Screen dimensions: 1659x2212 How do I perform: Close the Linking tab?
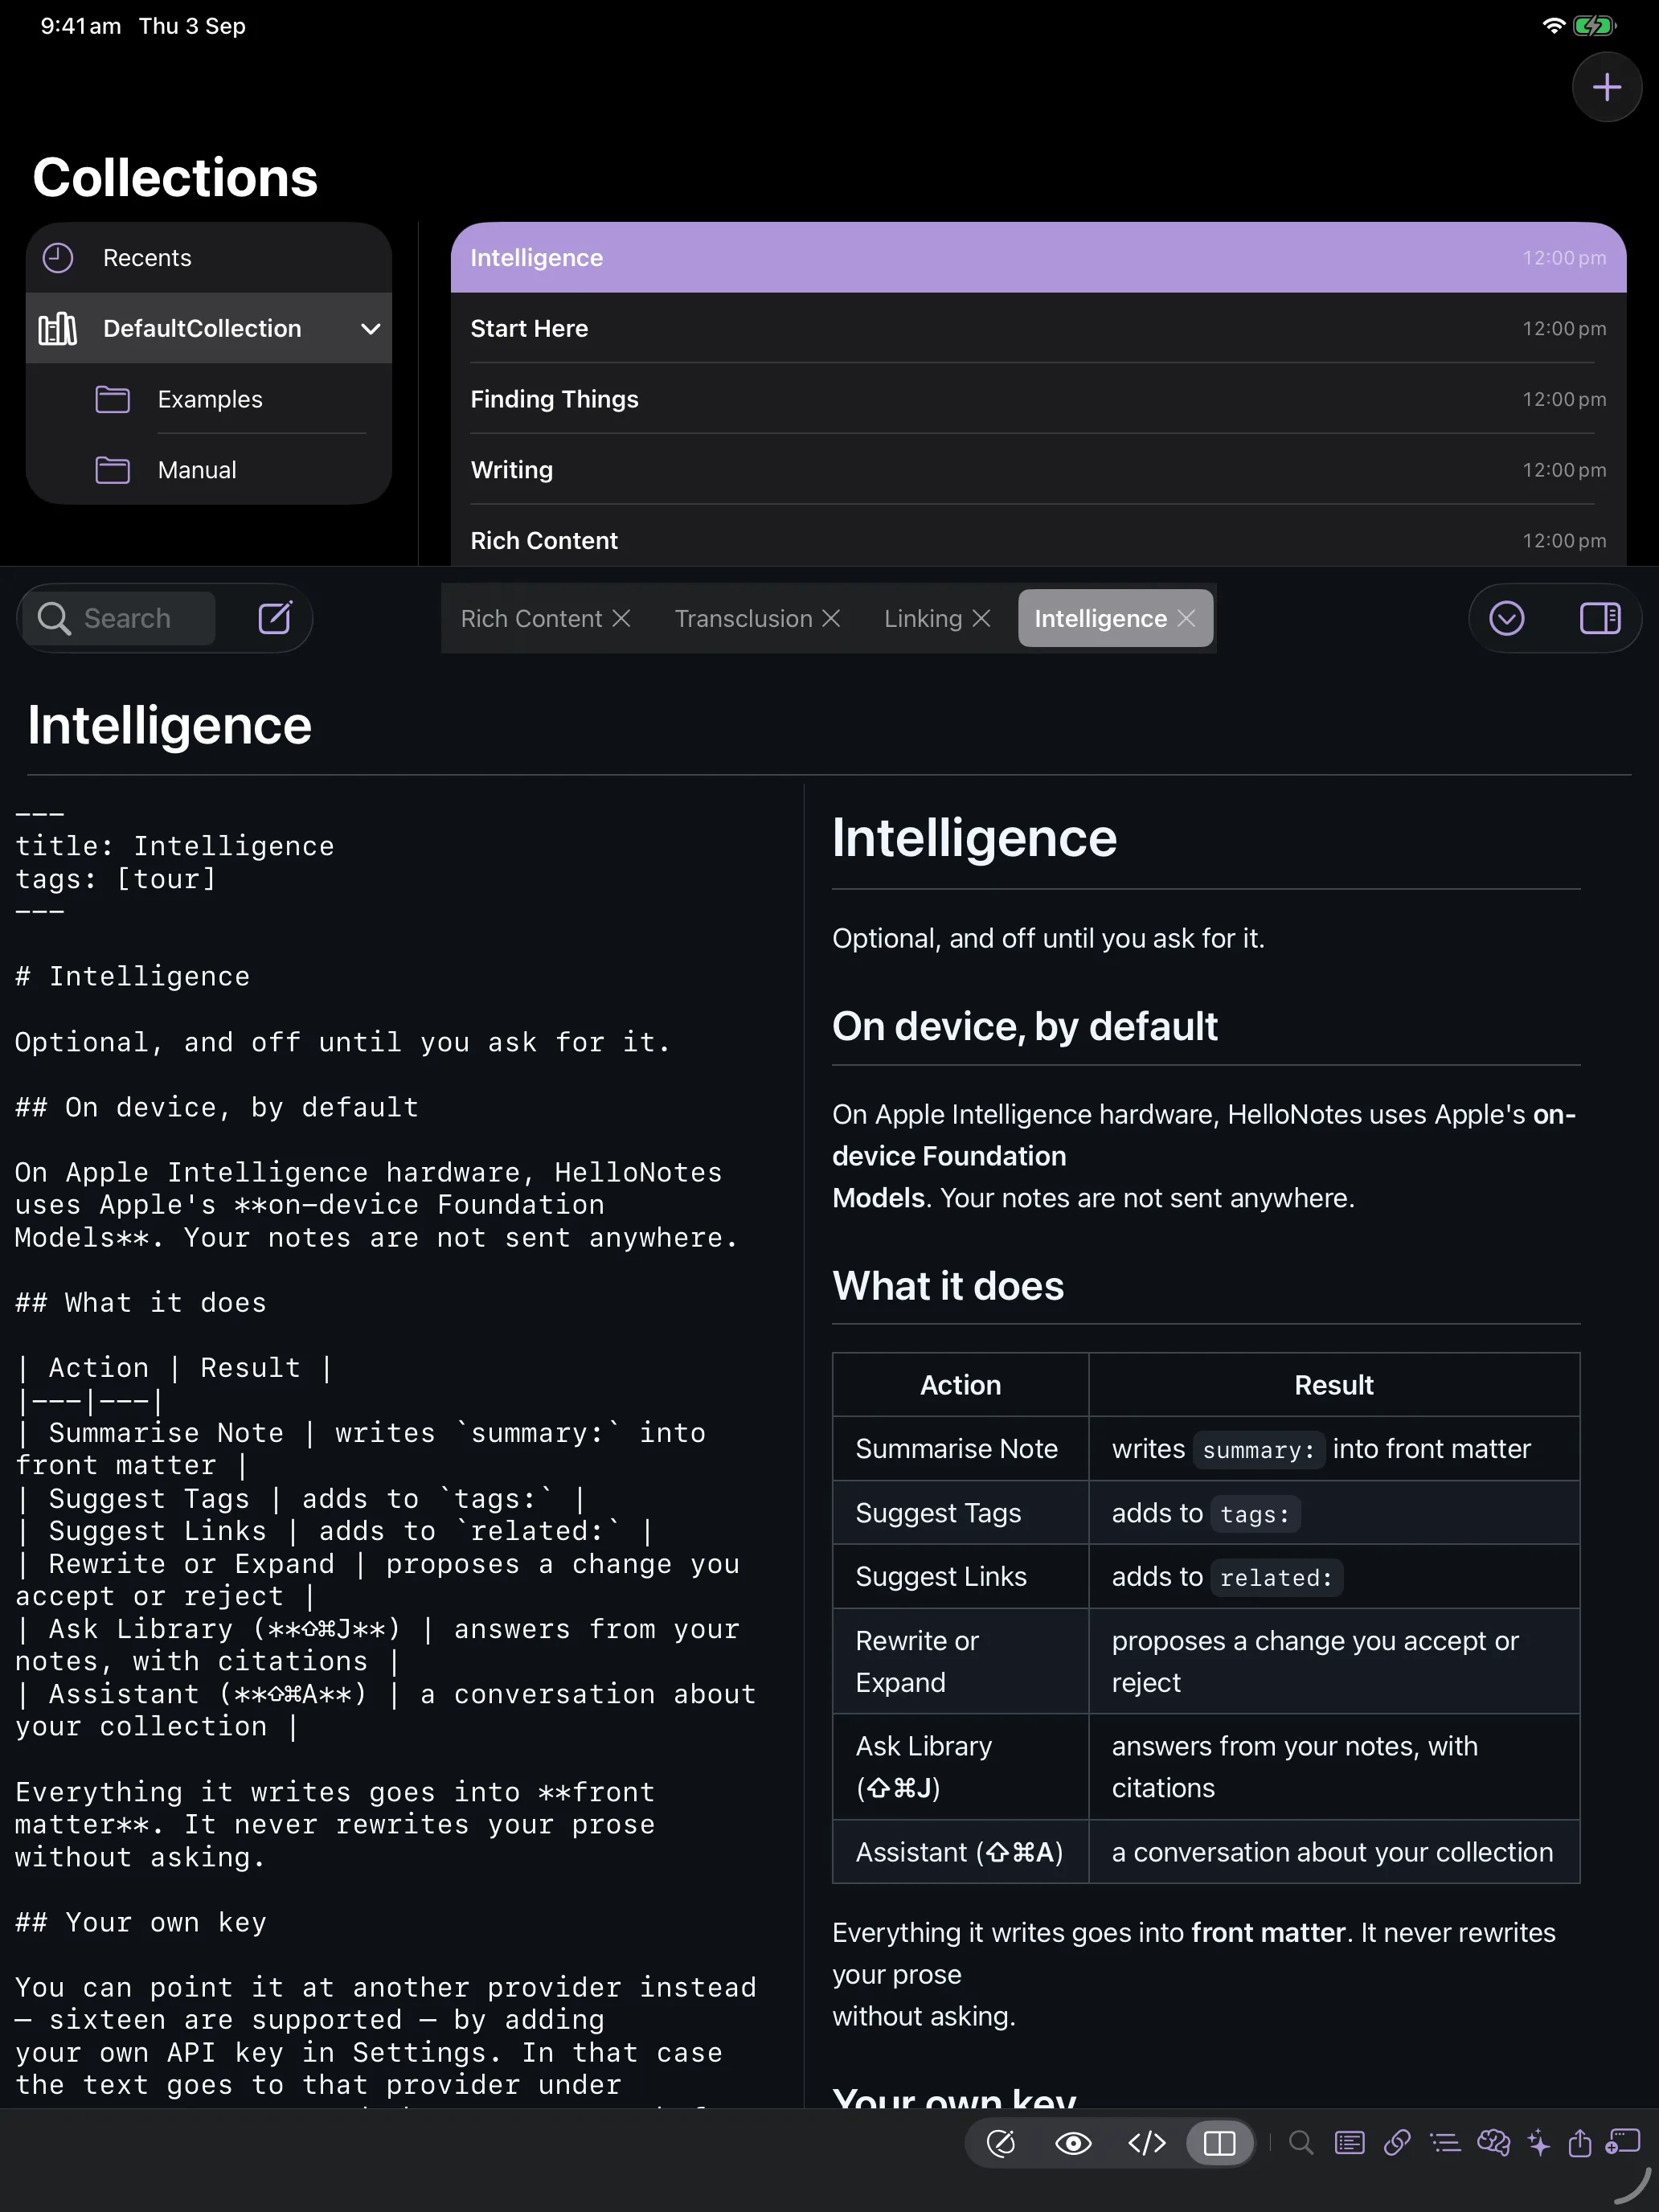981,618
